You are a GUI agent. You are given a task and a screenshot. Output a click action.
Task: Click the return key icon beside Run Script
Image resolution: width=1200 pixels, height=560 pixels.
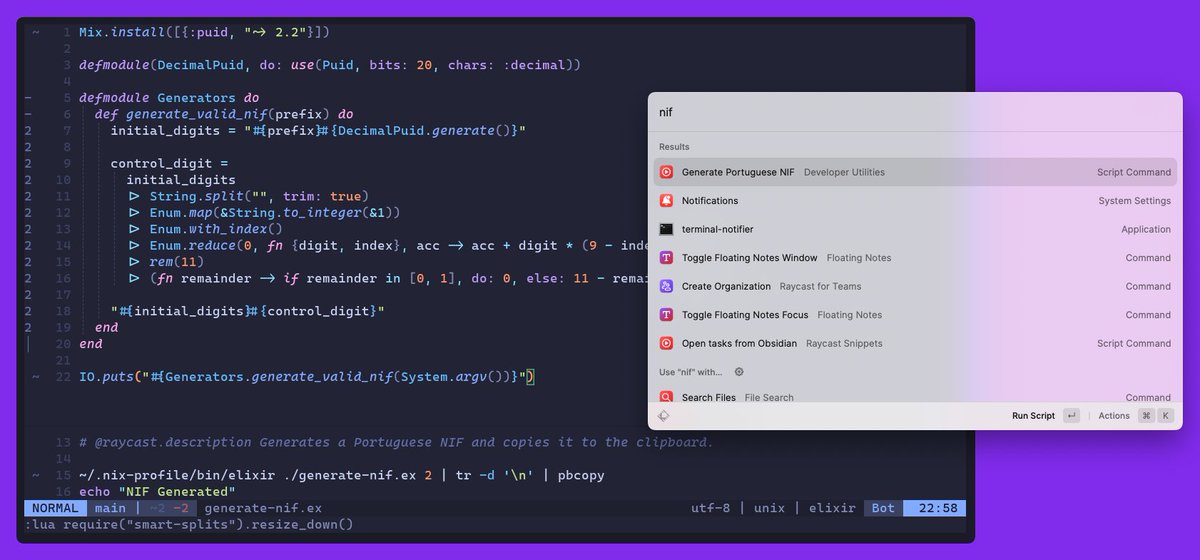(x=1071, y=416)
